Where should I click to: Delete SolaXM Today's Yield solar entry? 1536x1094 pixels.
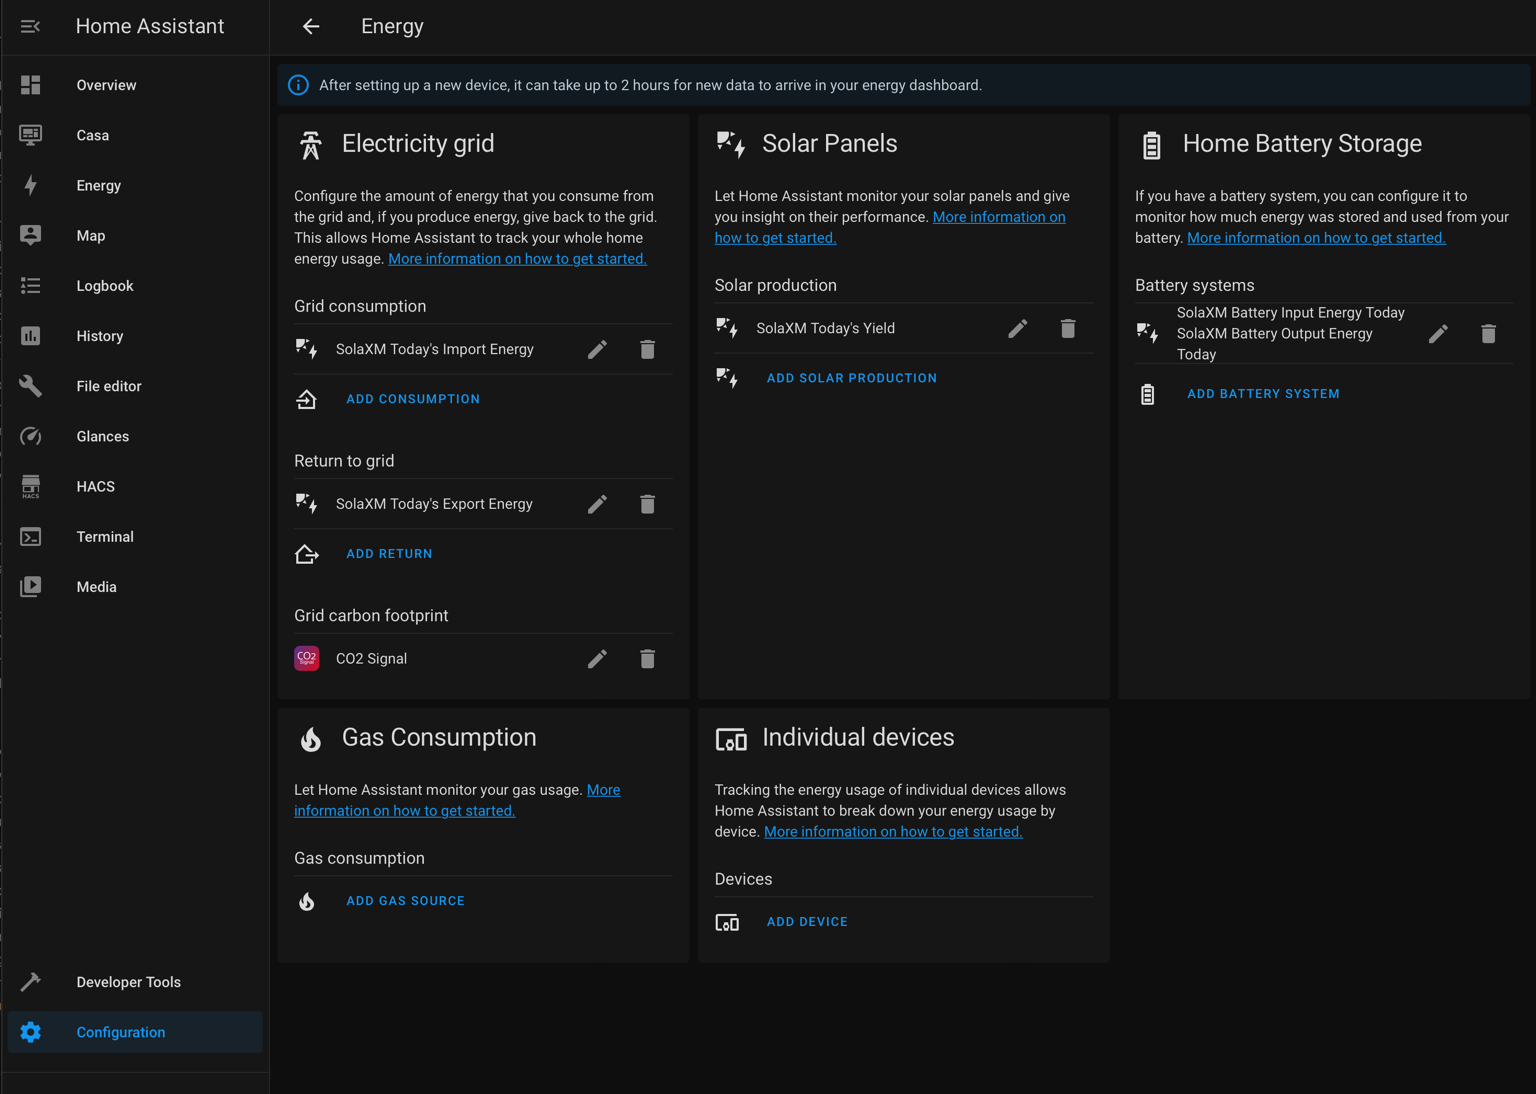coord(1068,328)
